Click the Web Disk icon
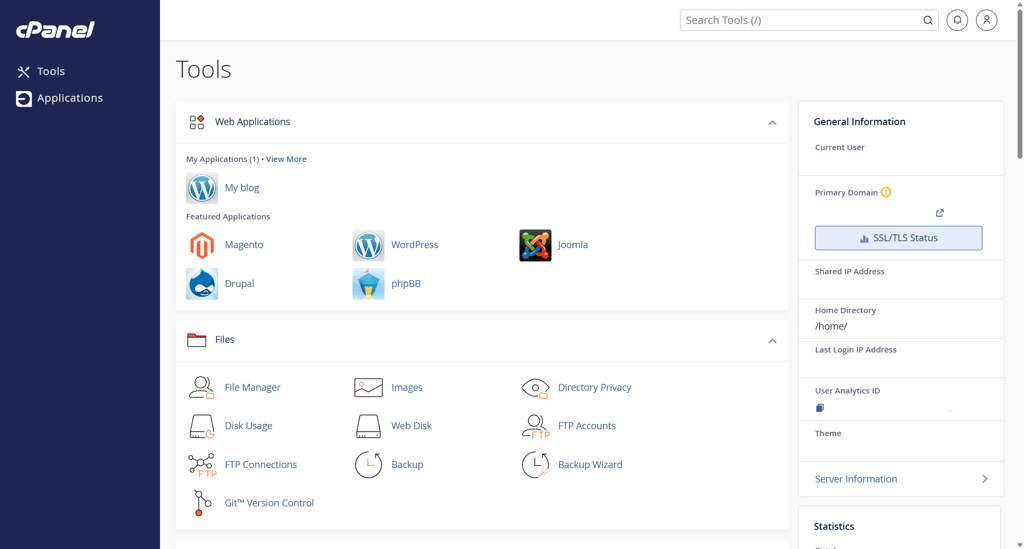Viewport: 1024px width, 549px height. (x=368, y=426)
